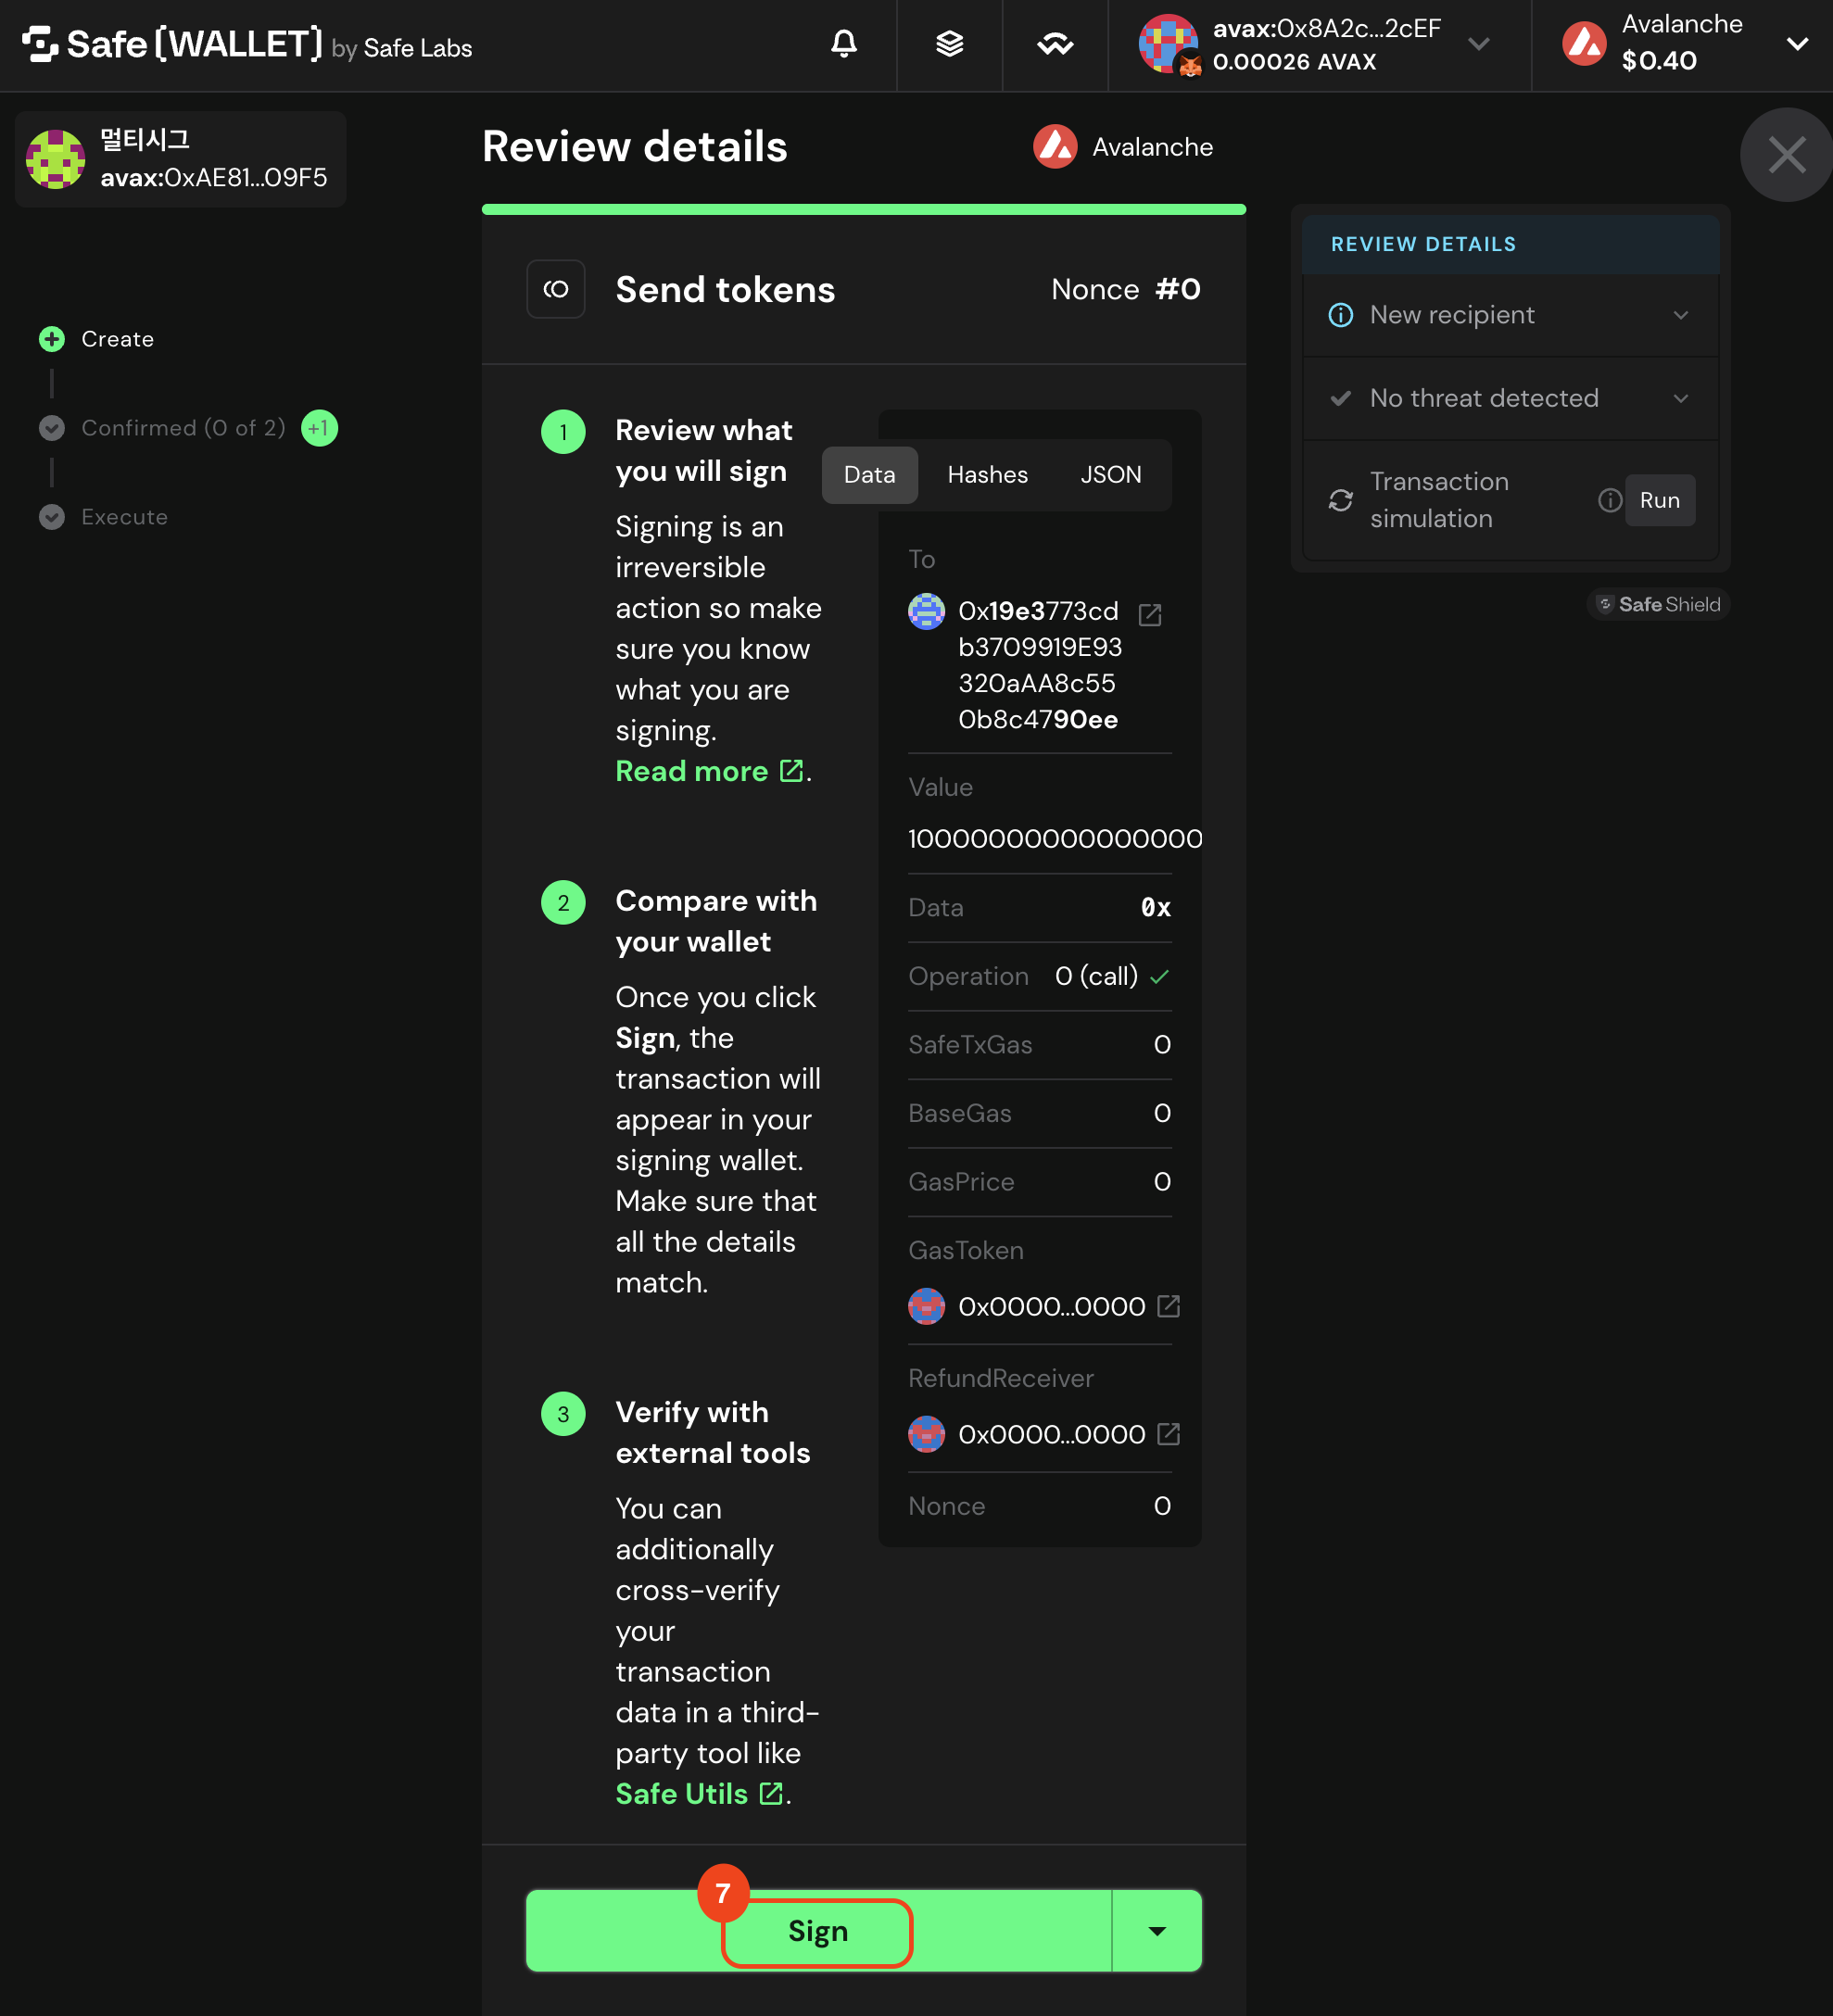Click the transaction simulation info icon

click(1609, 500)
